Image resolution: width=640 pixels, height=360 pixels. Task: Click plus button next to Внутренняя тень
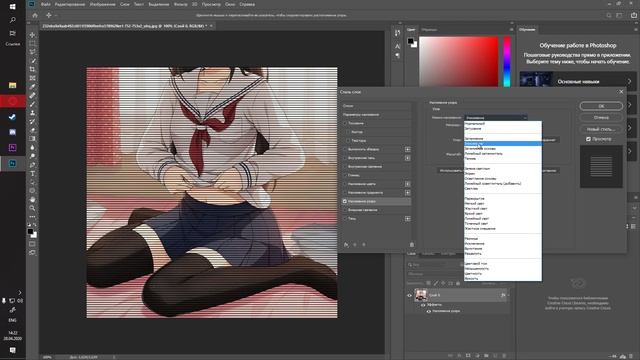tap(407, 158)
